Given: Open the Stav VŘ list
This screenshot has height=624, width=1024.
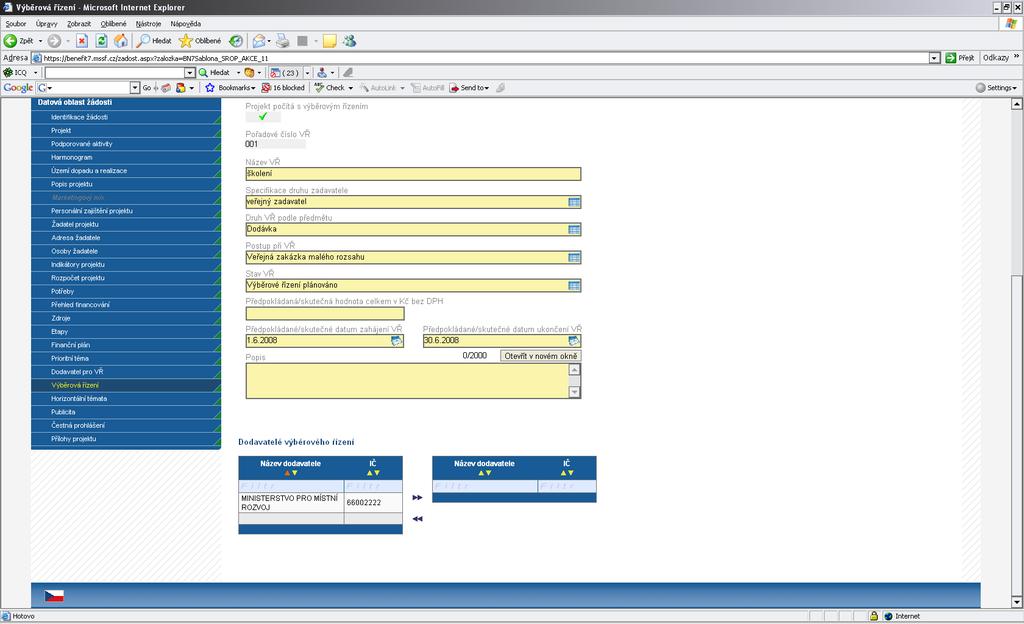Looking at the screenshot, I should [x=574, y=286].
